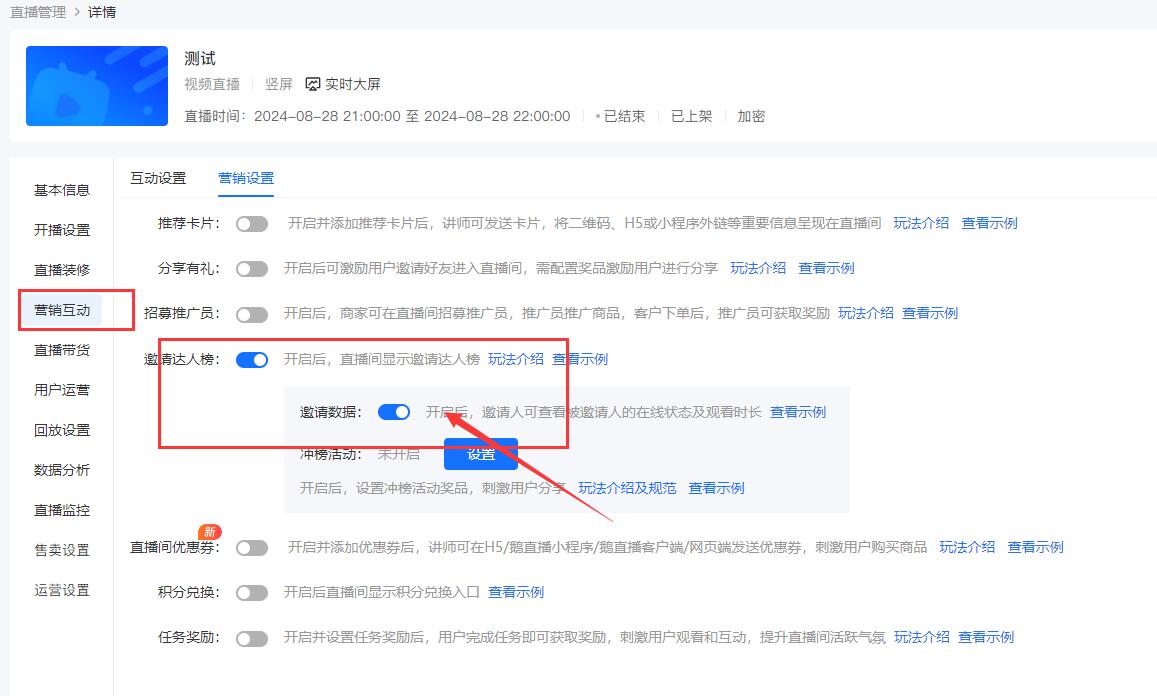Image resolution: width=1157 pixels, height=696 pixels.
Task: Disable the 邀请达人榜 toggle
Action: 251,358
